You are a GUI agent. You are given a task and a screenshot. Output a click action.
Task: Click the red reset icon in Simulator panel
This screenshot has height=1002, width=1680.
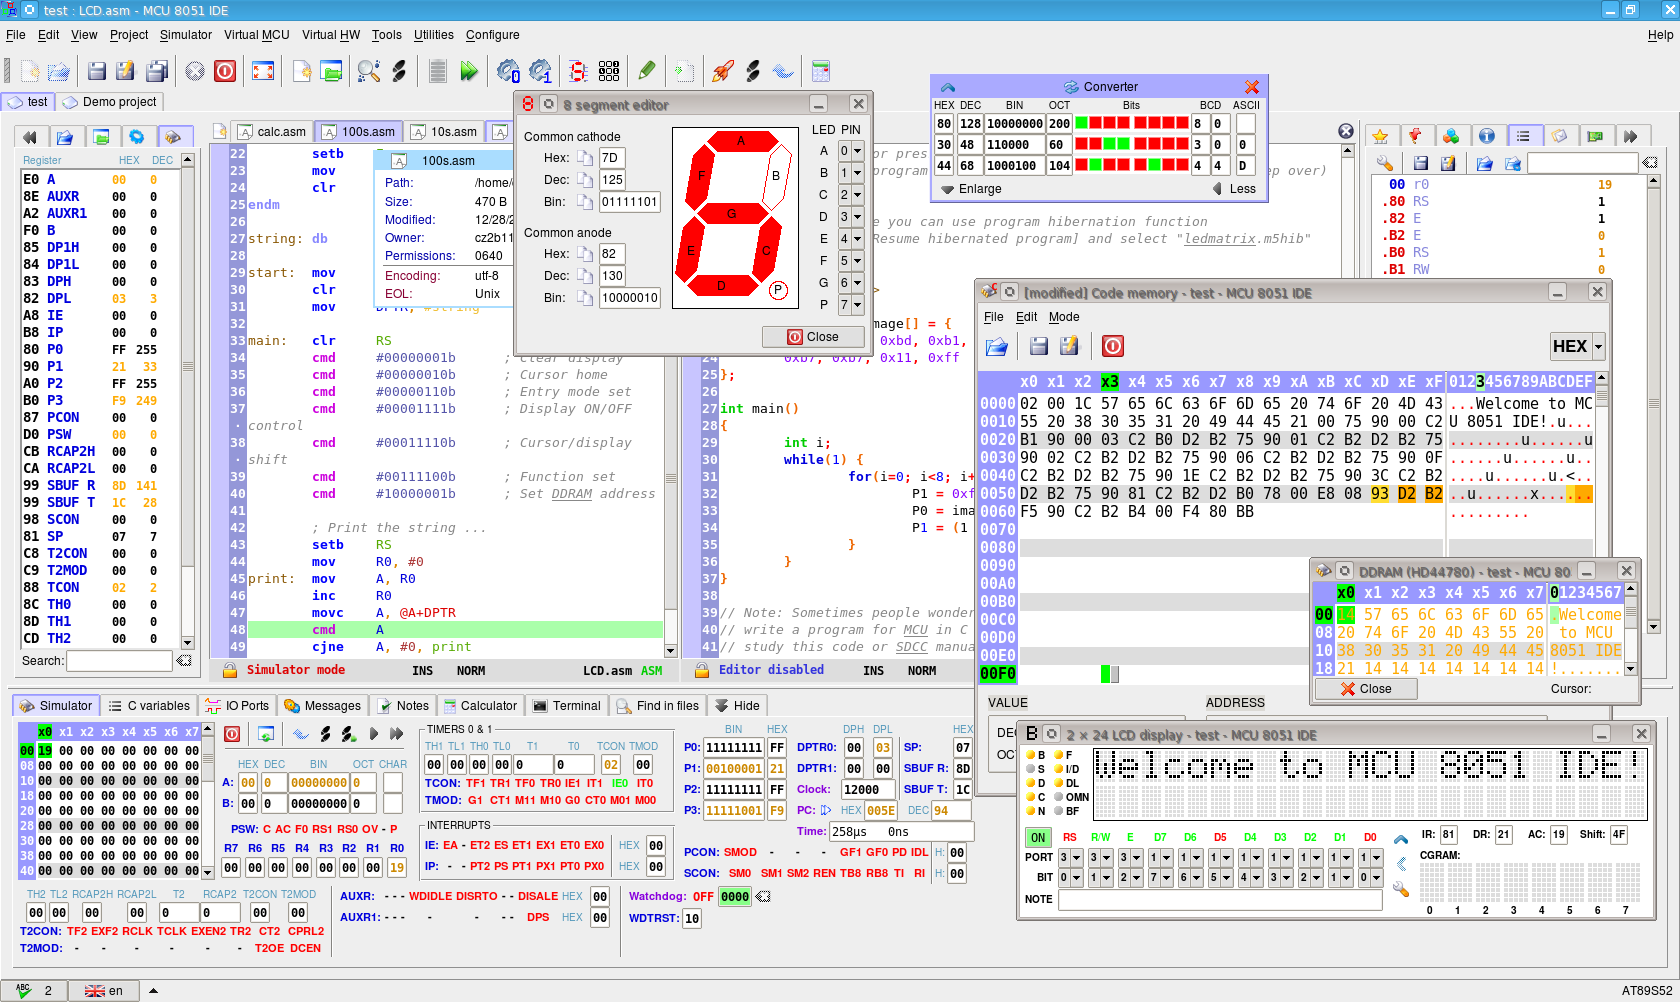pyautogui.click(x=232, y=734)
